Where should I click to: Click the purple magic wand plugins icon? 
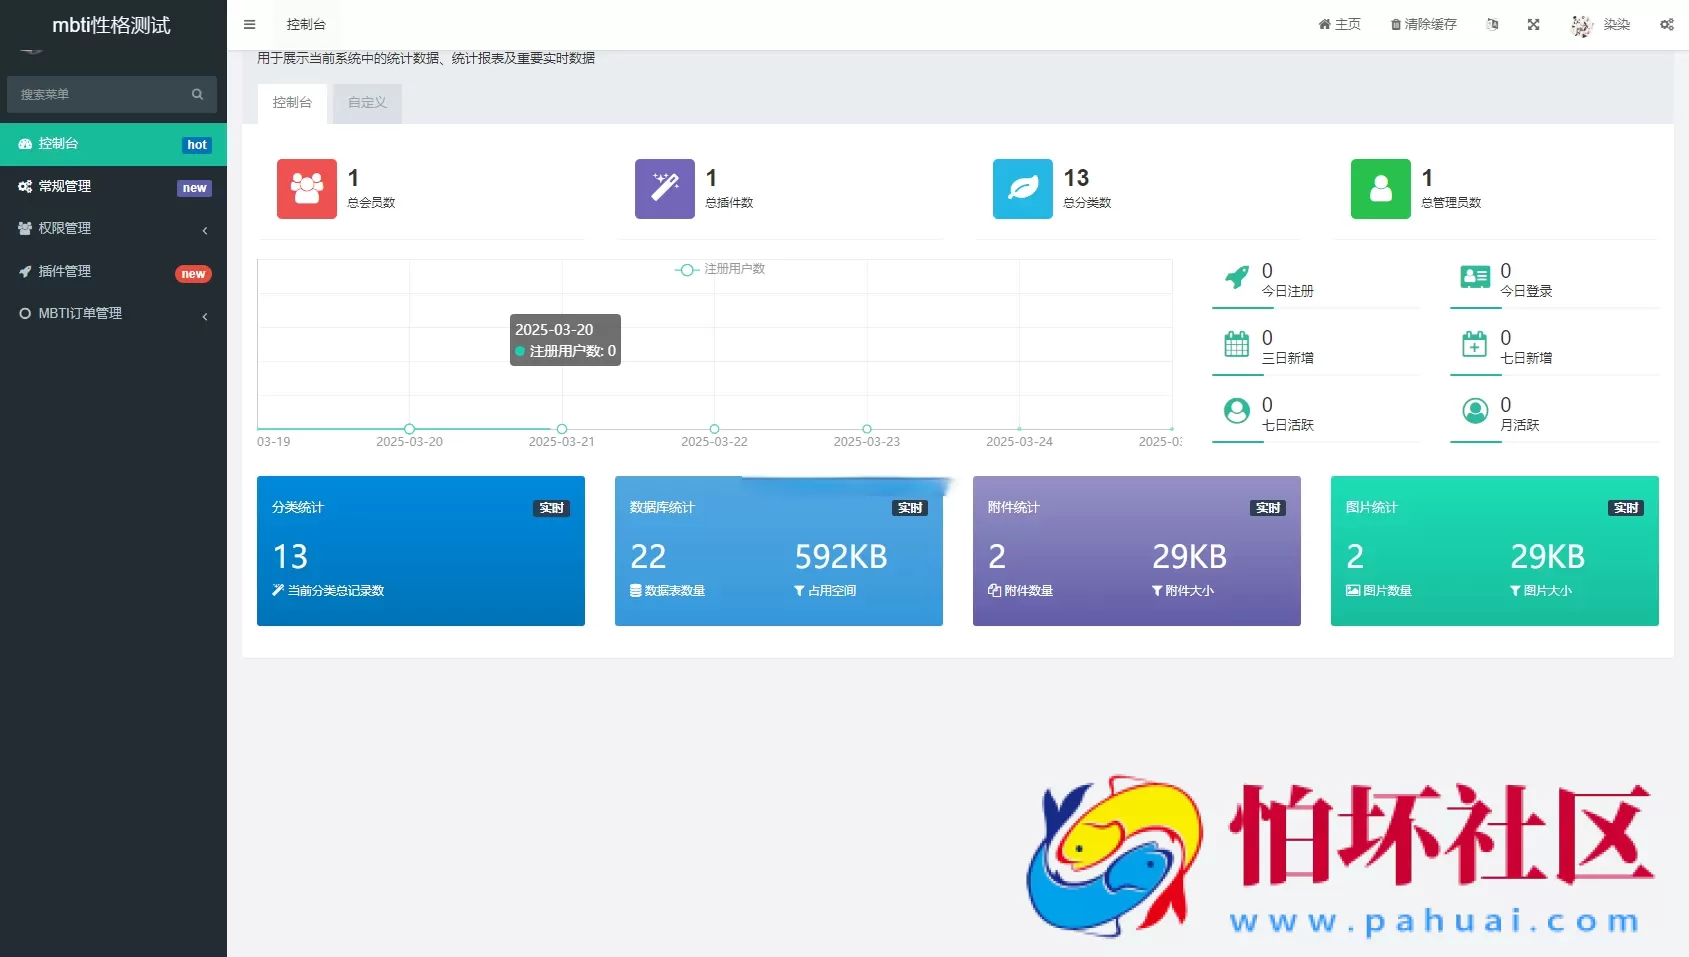coord(665,188)
